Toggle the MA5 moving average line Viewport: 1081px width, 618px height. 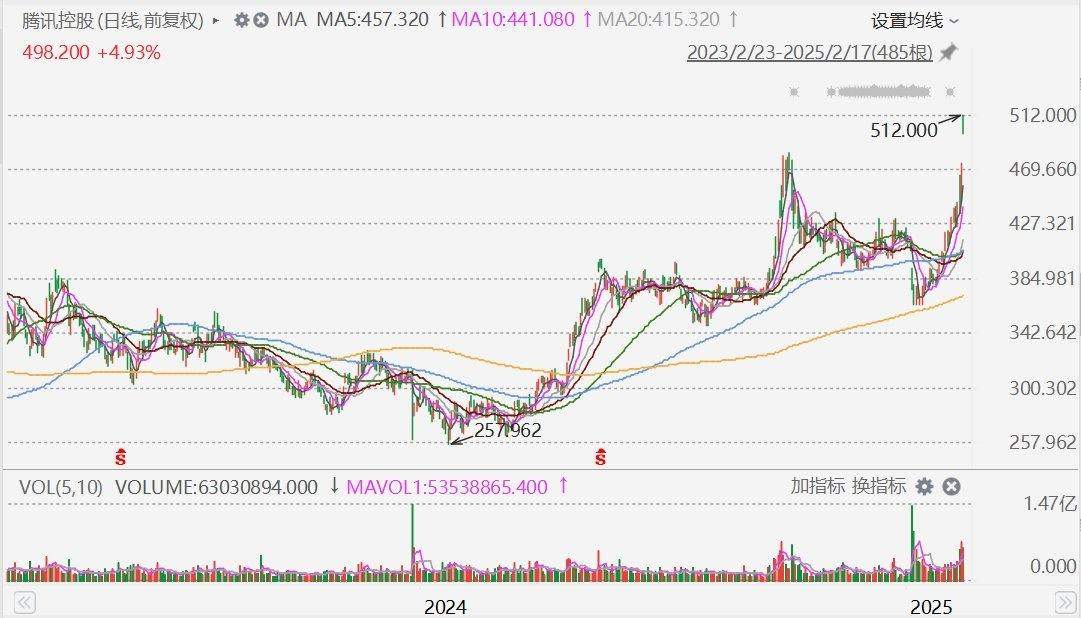coord(372,20)
